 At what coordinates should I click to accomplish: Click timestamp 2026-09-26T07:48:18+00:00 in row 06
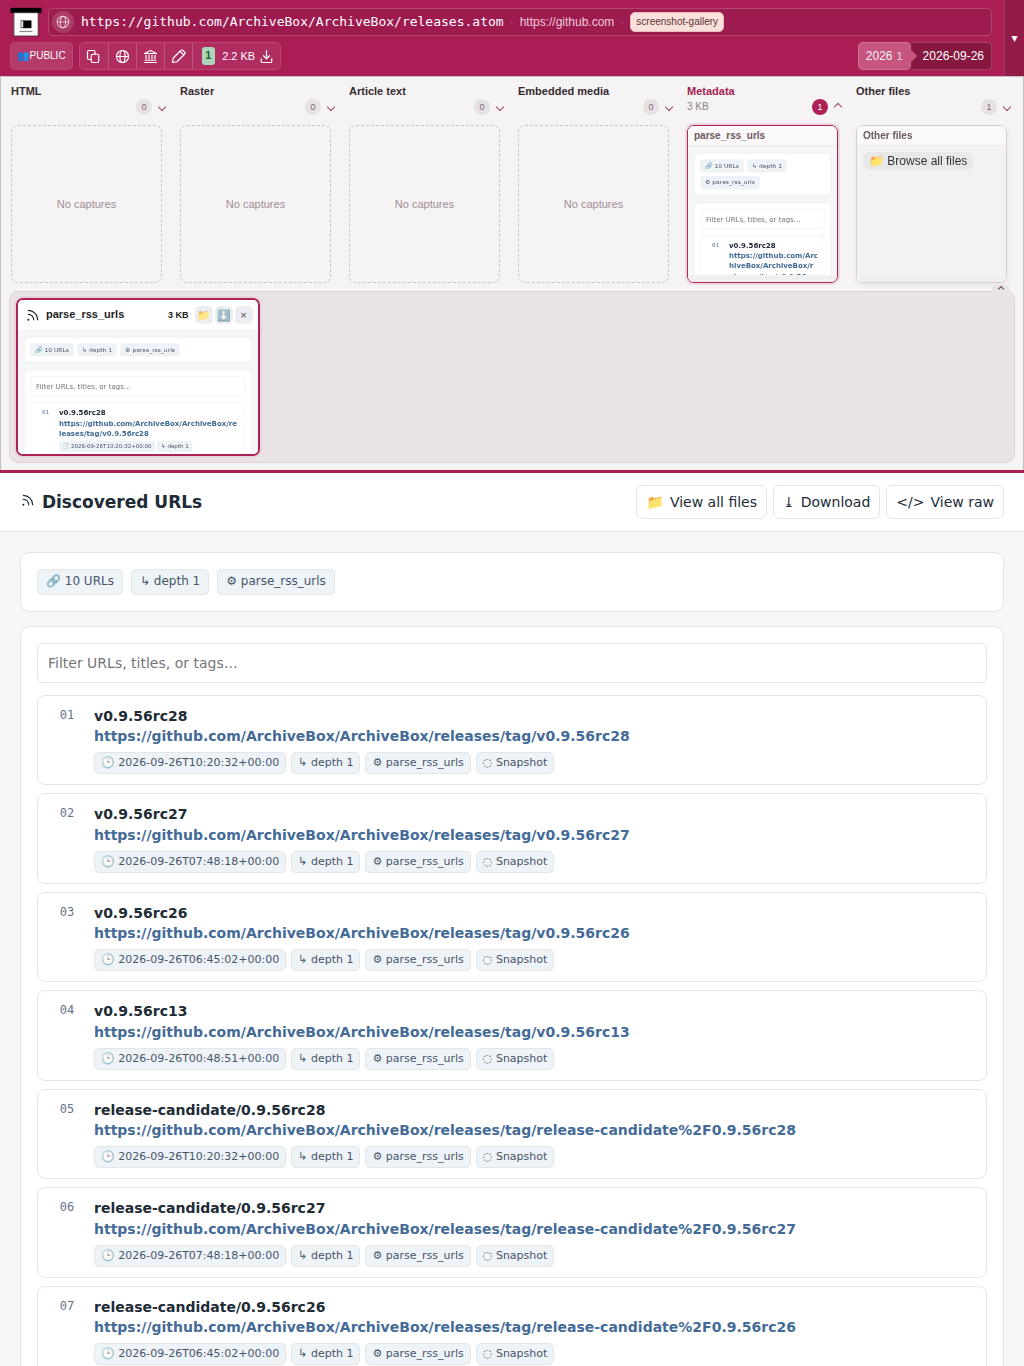tap(190, 1256)
